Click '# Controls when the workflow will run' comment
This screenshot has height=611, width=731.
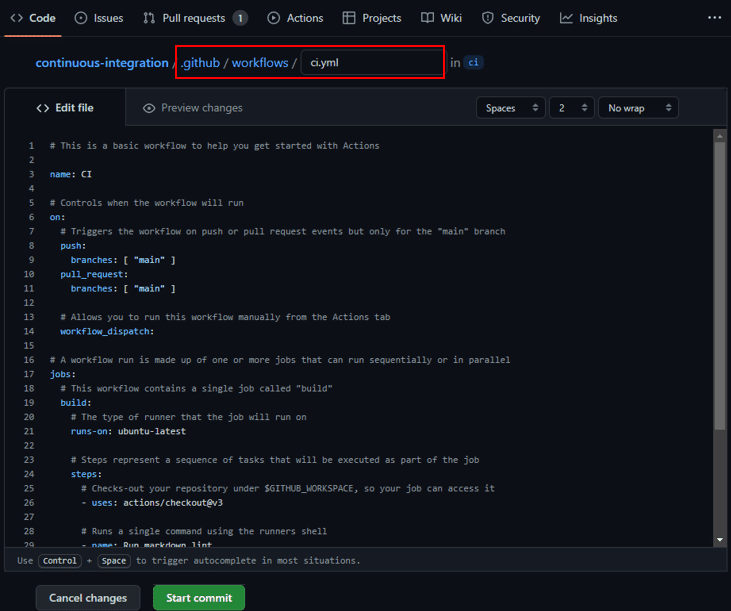tap(147, 203)
